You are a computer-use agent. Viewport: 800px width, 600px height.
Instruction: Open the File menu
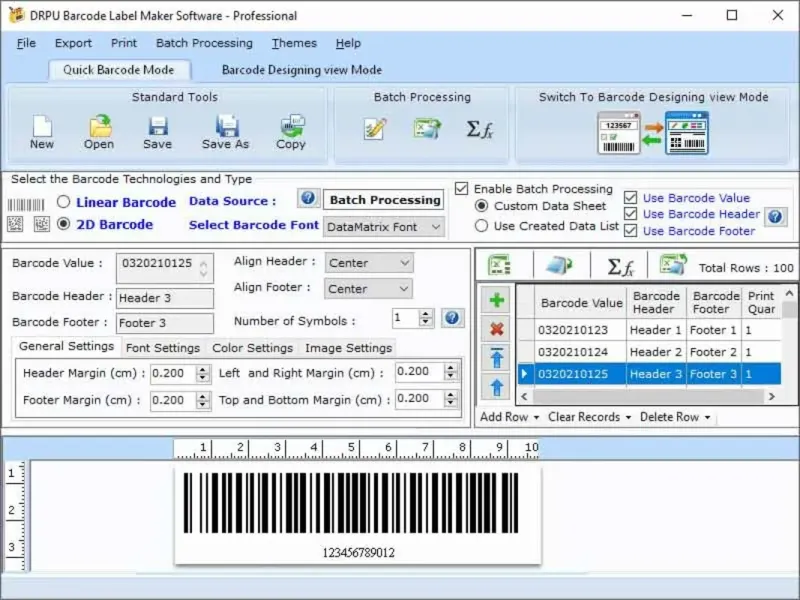click(x=26, y=43)
